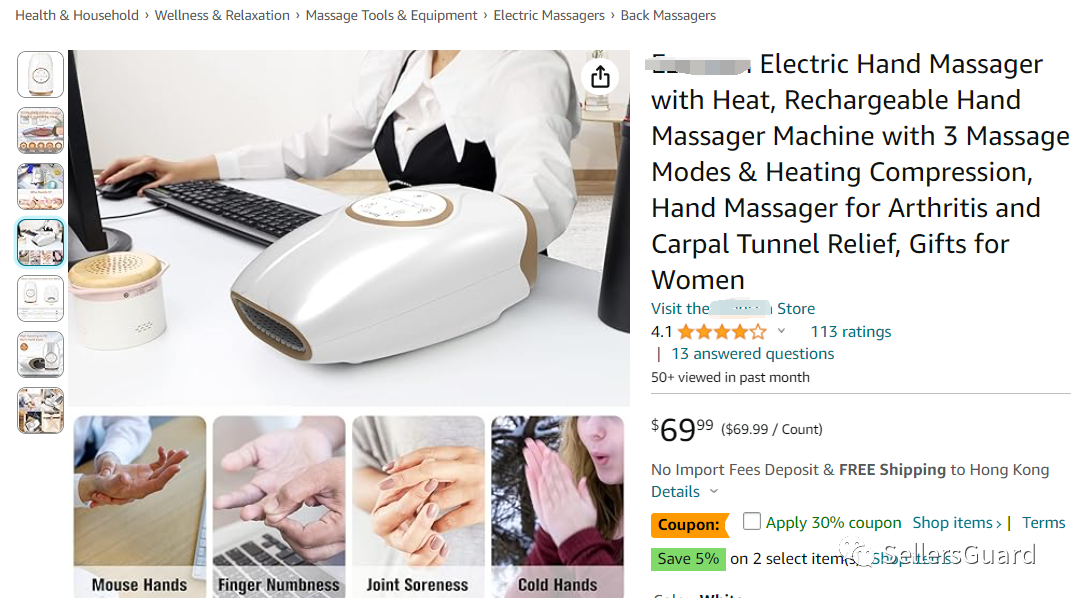Select the seventh product thumbnail

(40, 410)
